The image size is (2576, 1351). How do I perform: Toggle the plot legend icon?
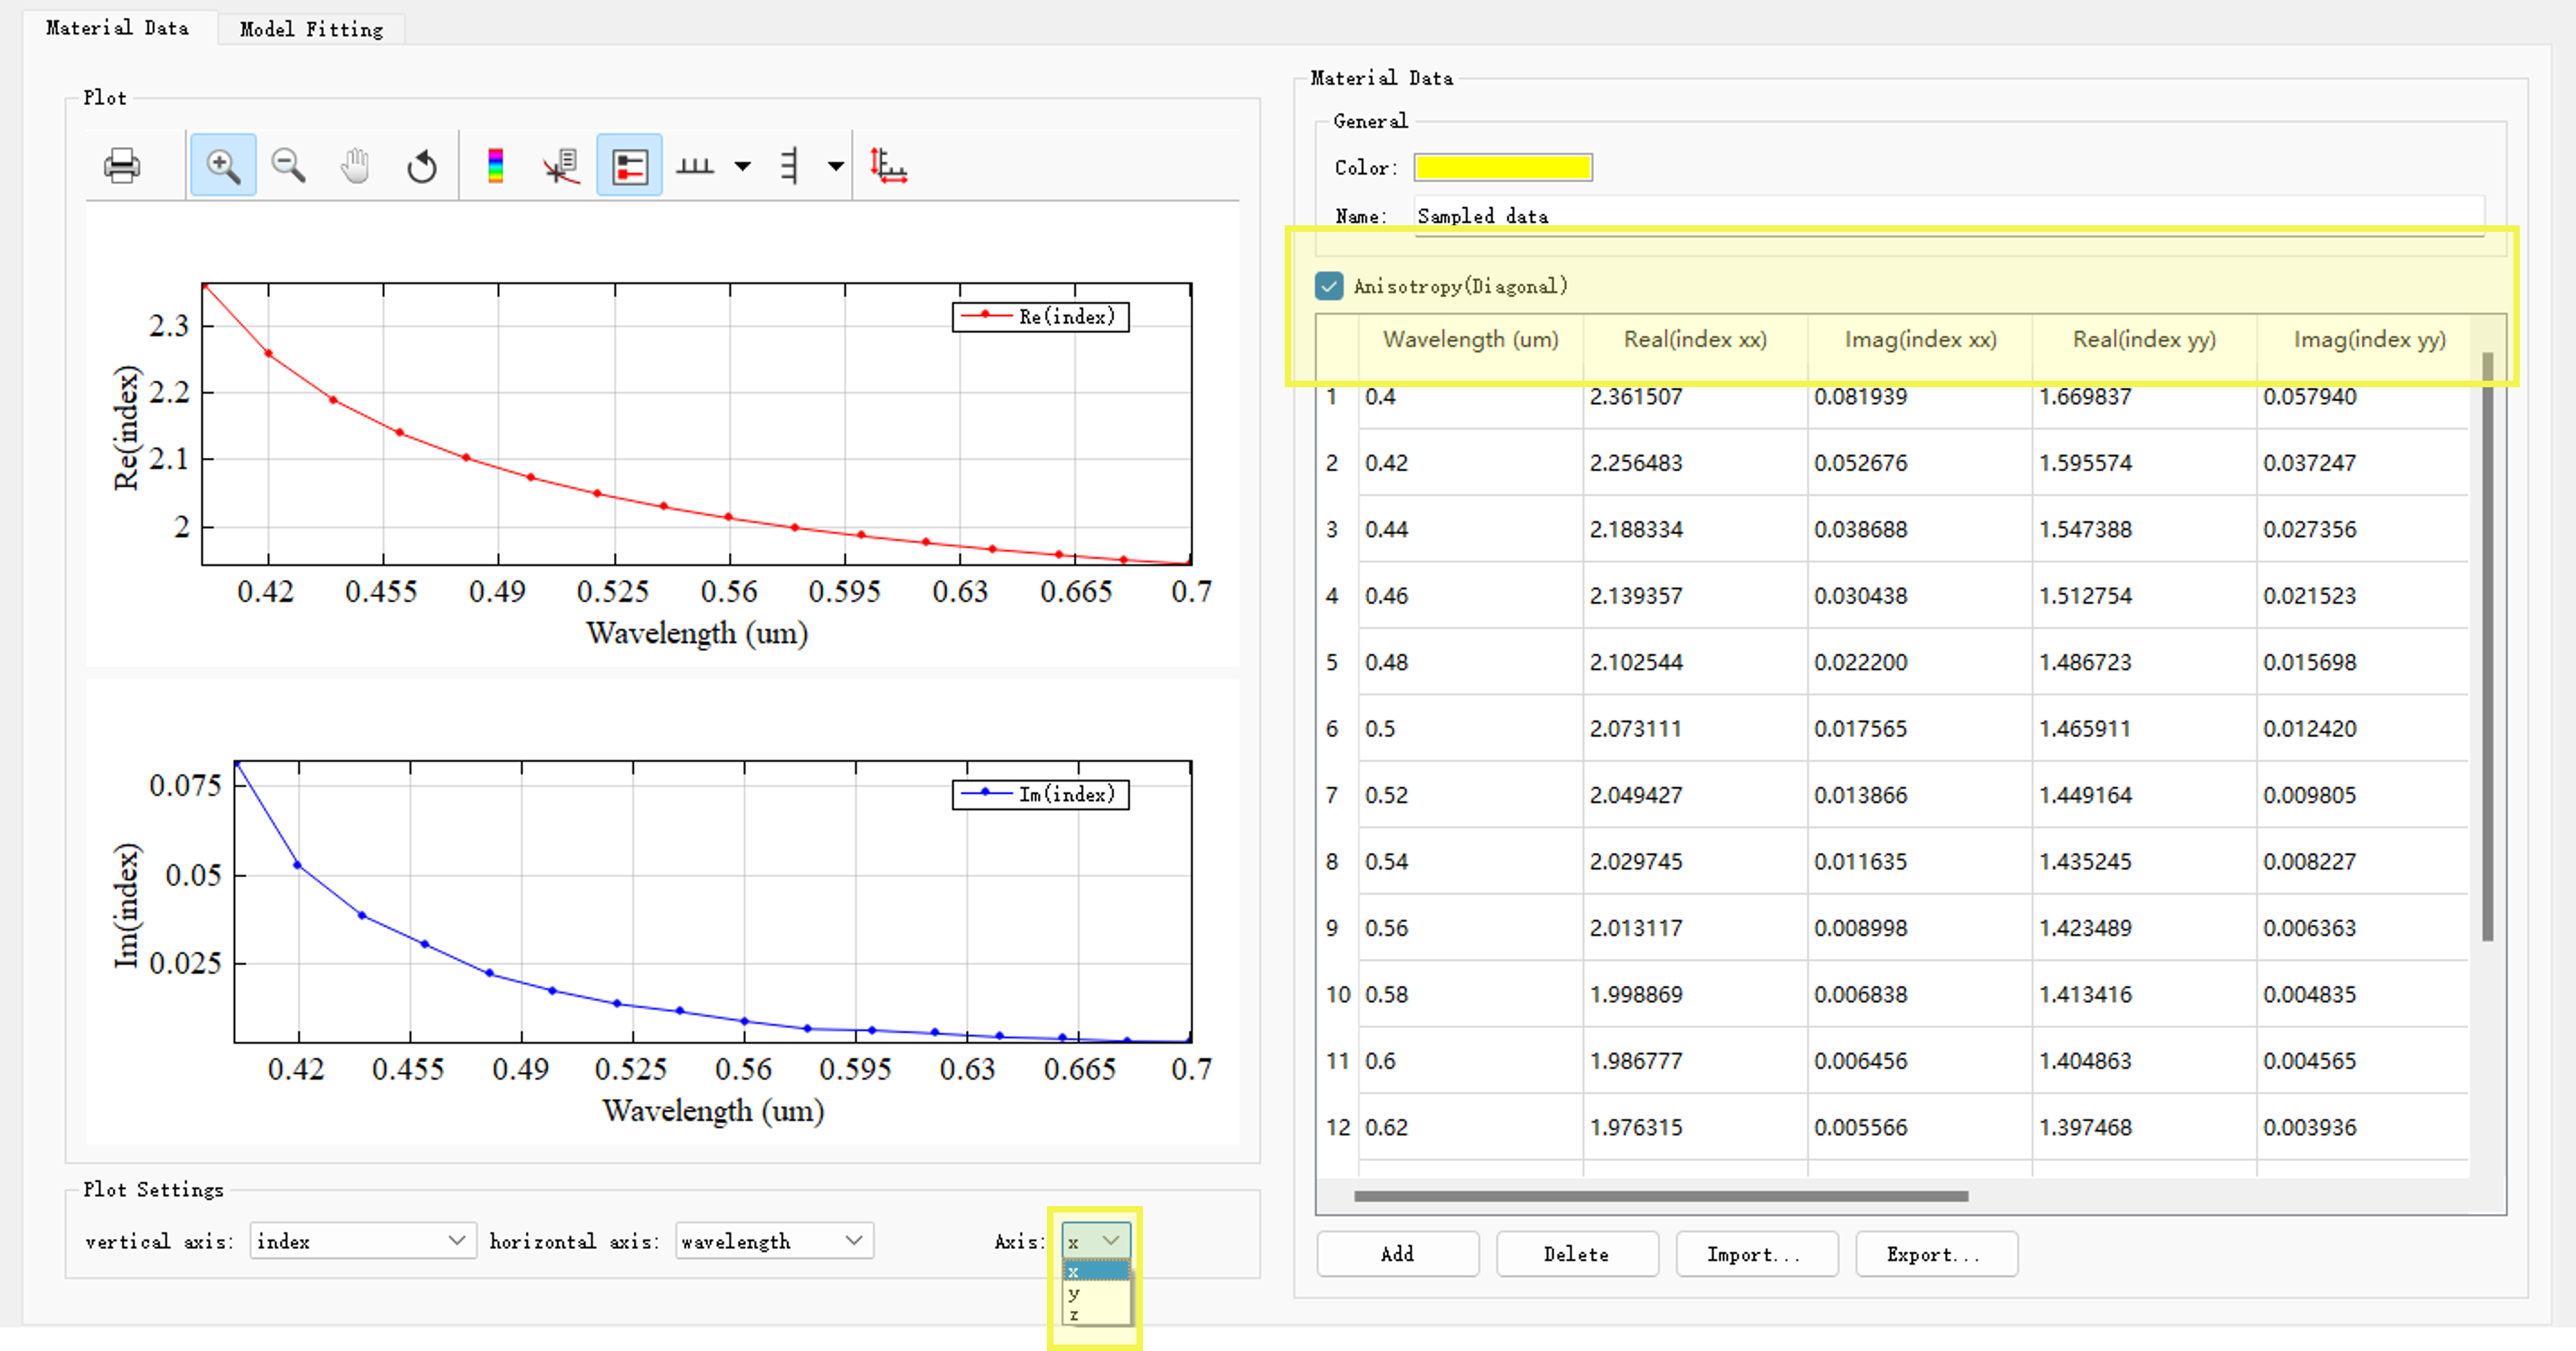click(629, 165)
